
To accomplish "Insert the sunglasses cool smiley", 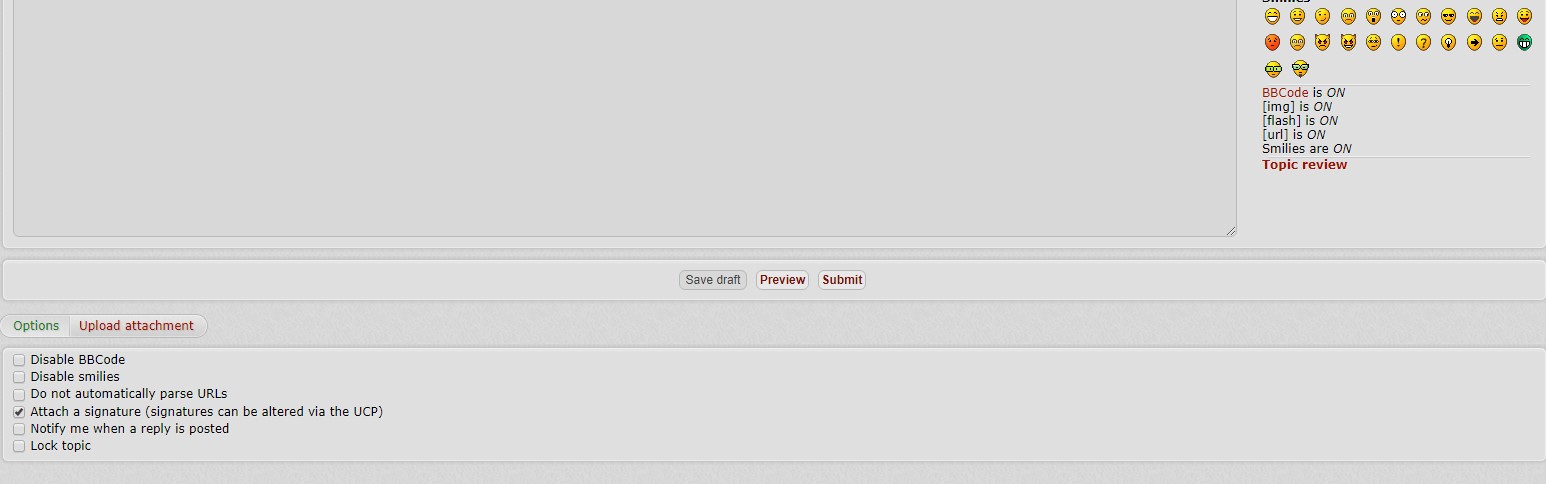I will pos(1448,16).
